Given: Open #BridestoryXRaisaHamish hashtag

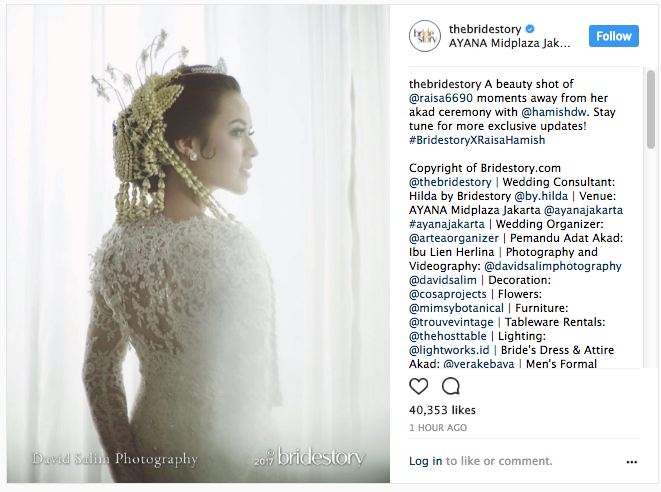Looking at the screenshot, I should [477, 140].
